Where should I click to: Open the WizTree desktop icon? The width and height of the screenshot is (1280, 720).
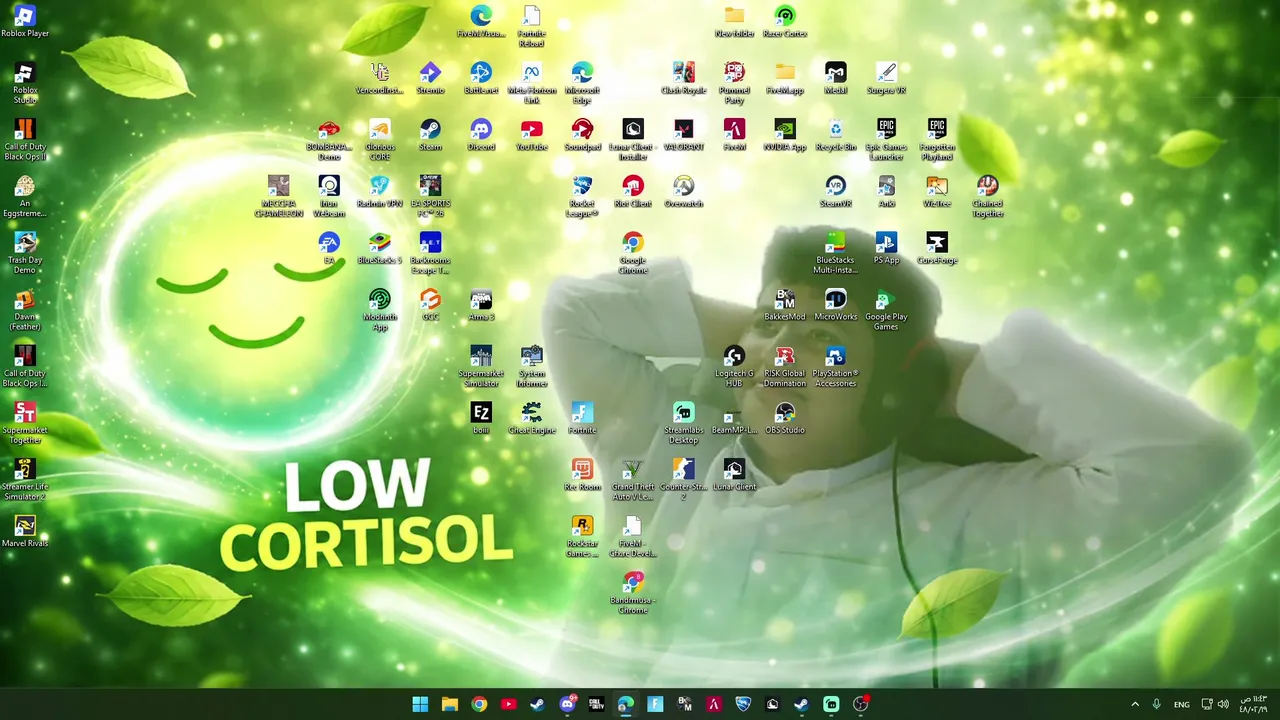(x=937, y=191)
